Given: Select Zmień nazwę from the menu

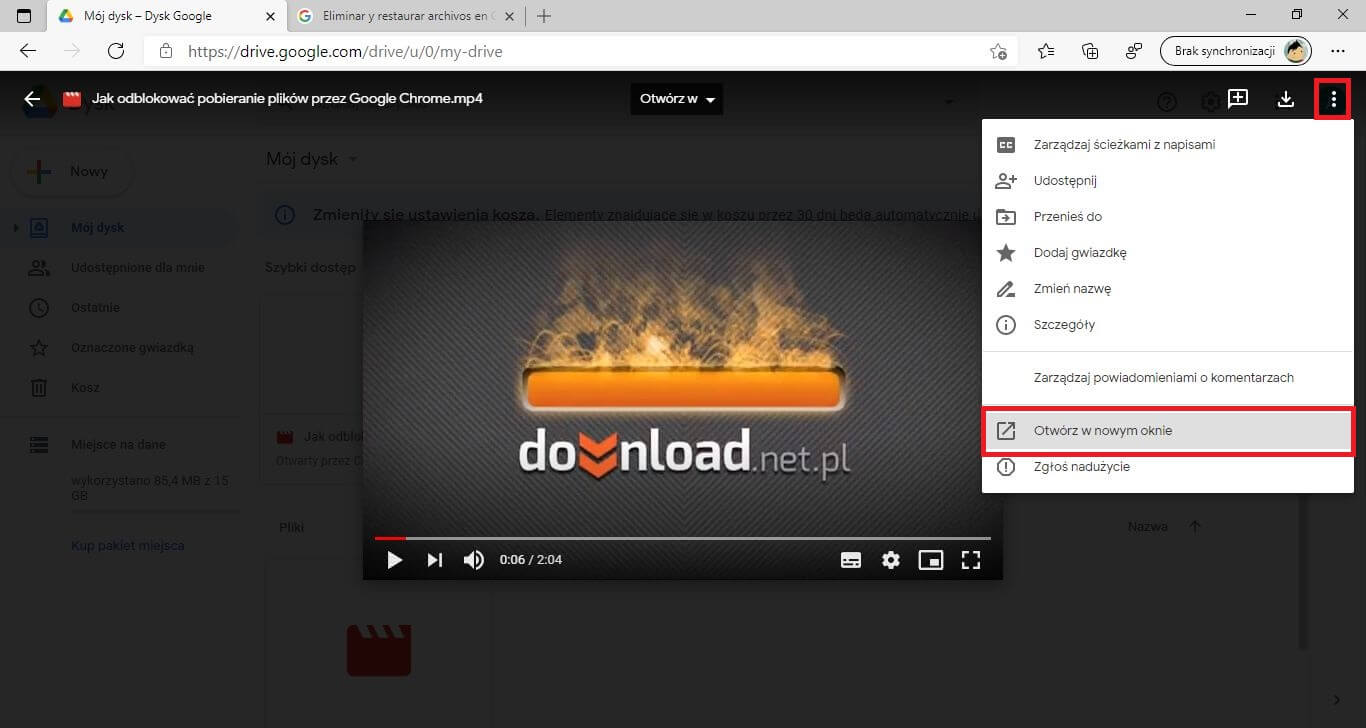Looking at the screenshot, I should click(x=1168, y=289).
